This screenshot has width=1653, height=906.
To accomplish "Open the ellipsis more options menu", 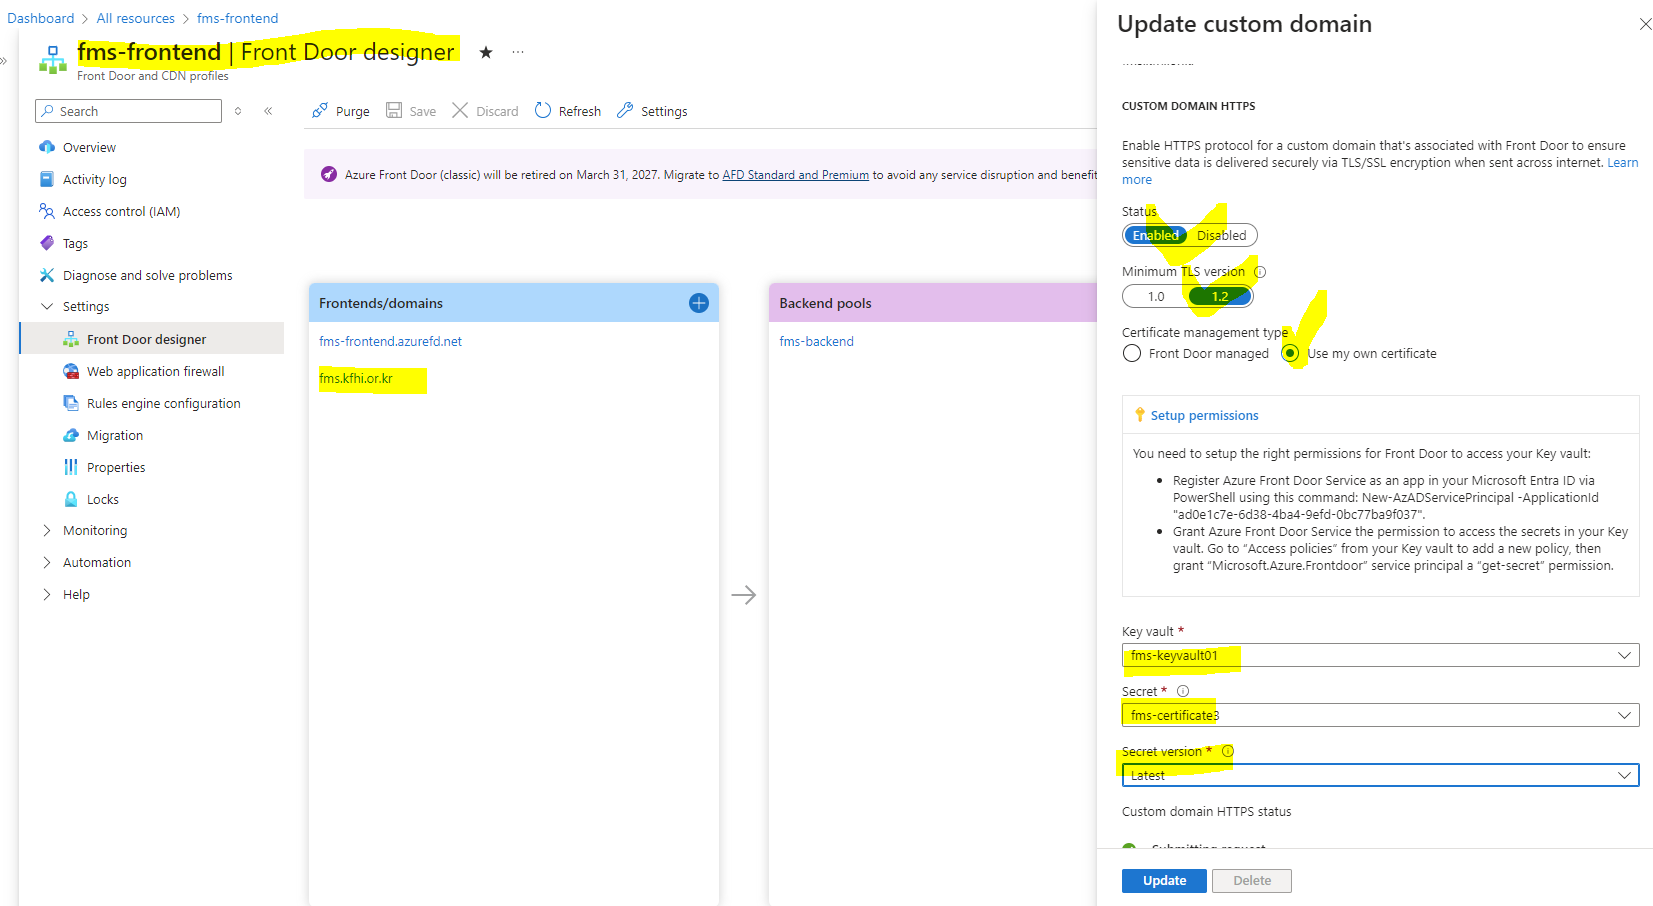I will point(518,52).
